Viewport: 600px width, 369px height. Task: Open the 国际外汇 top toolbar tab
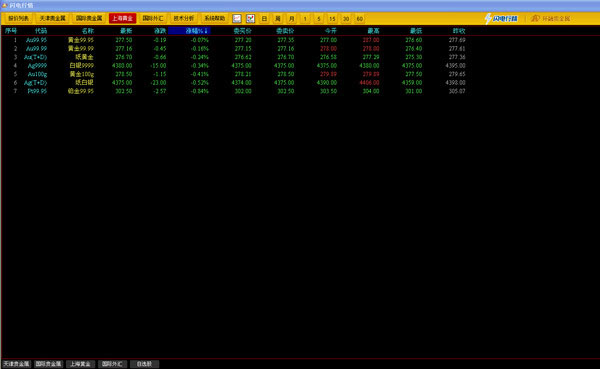153,18
